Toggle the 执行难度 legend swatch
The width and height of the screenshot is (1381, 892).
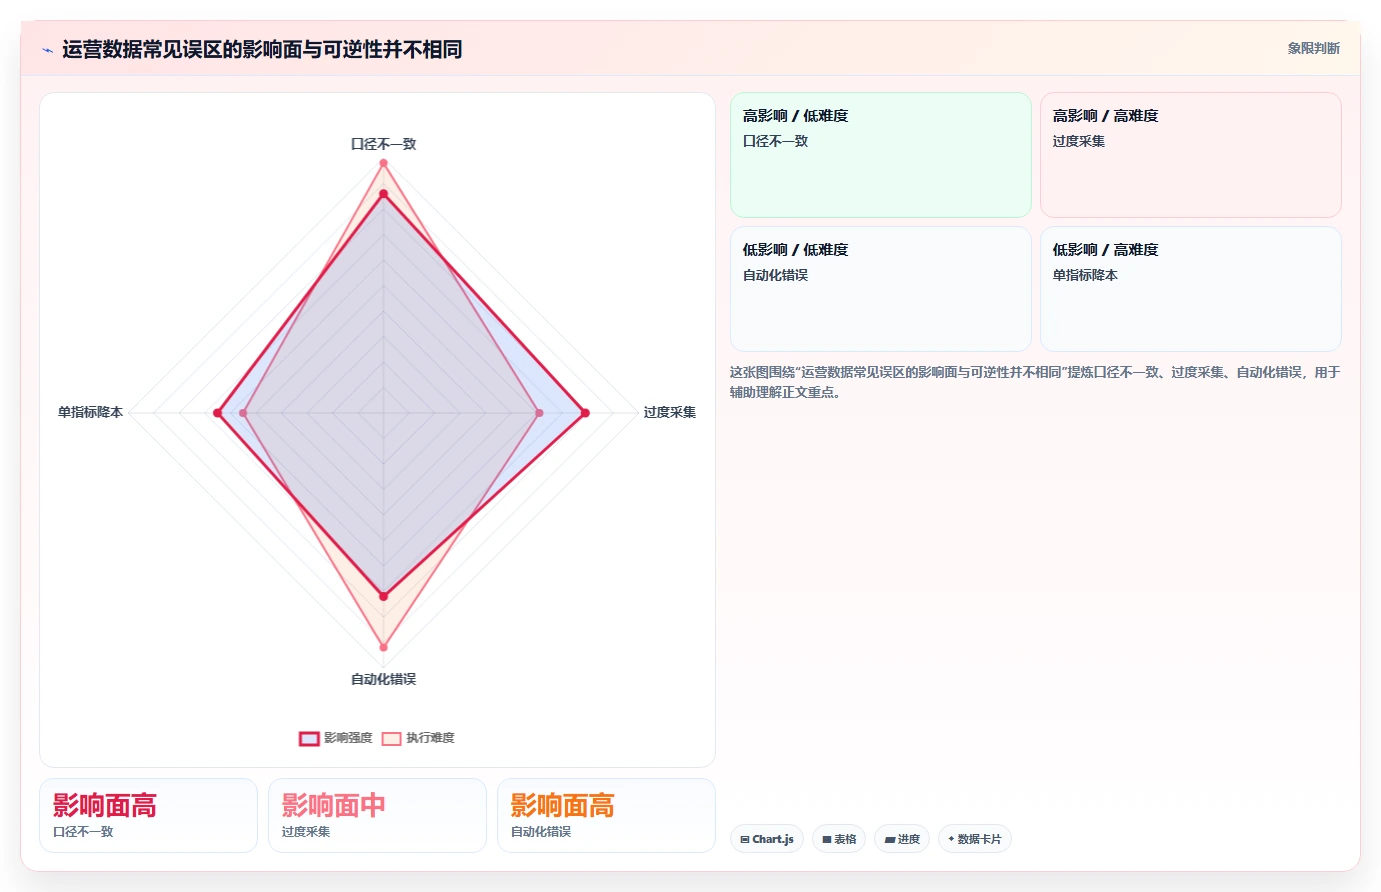(x=391, y=739)
